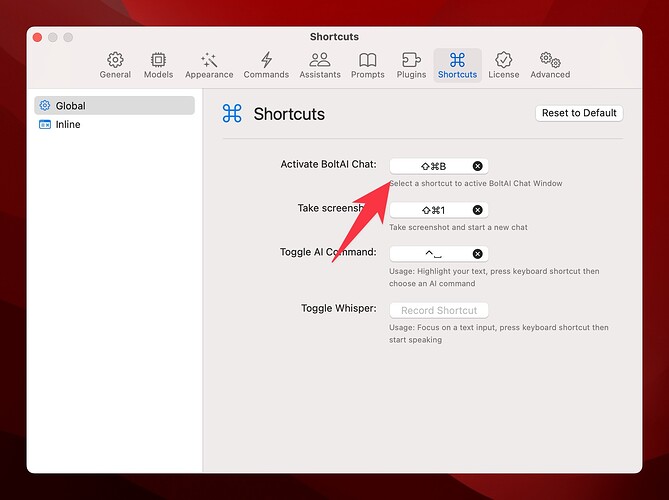The width and height of the screenshot is (669, 500).
Task: Switch to the Appearance tab
Action: pos(209,65)
